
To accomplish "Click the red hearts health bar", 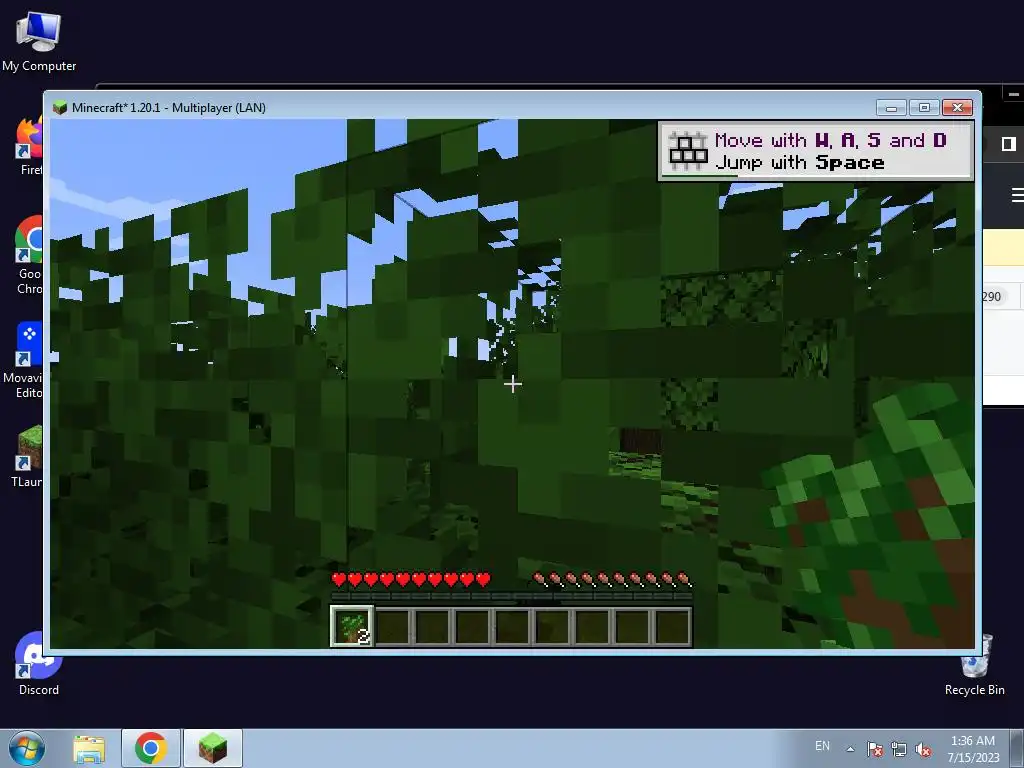I will tap(411, 579).
